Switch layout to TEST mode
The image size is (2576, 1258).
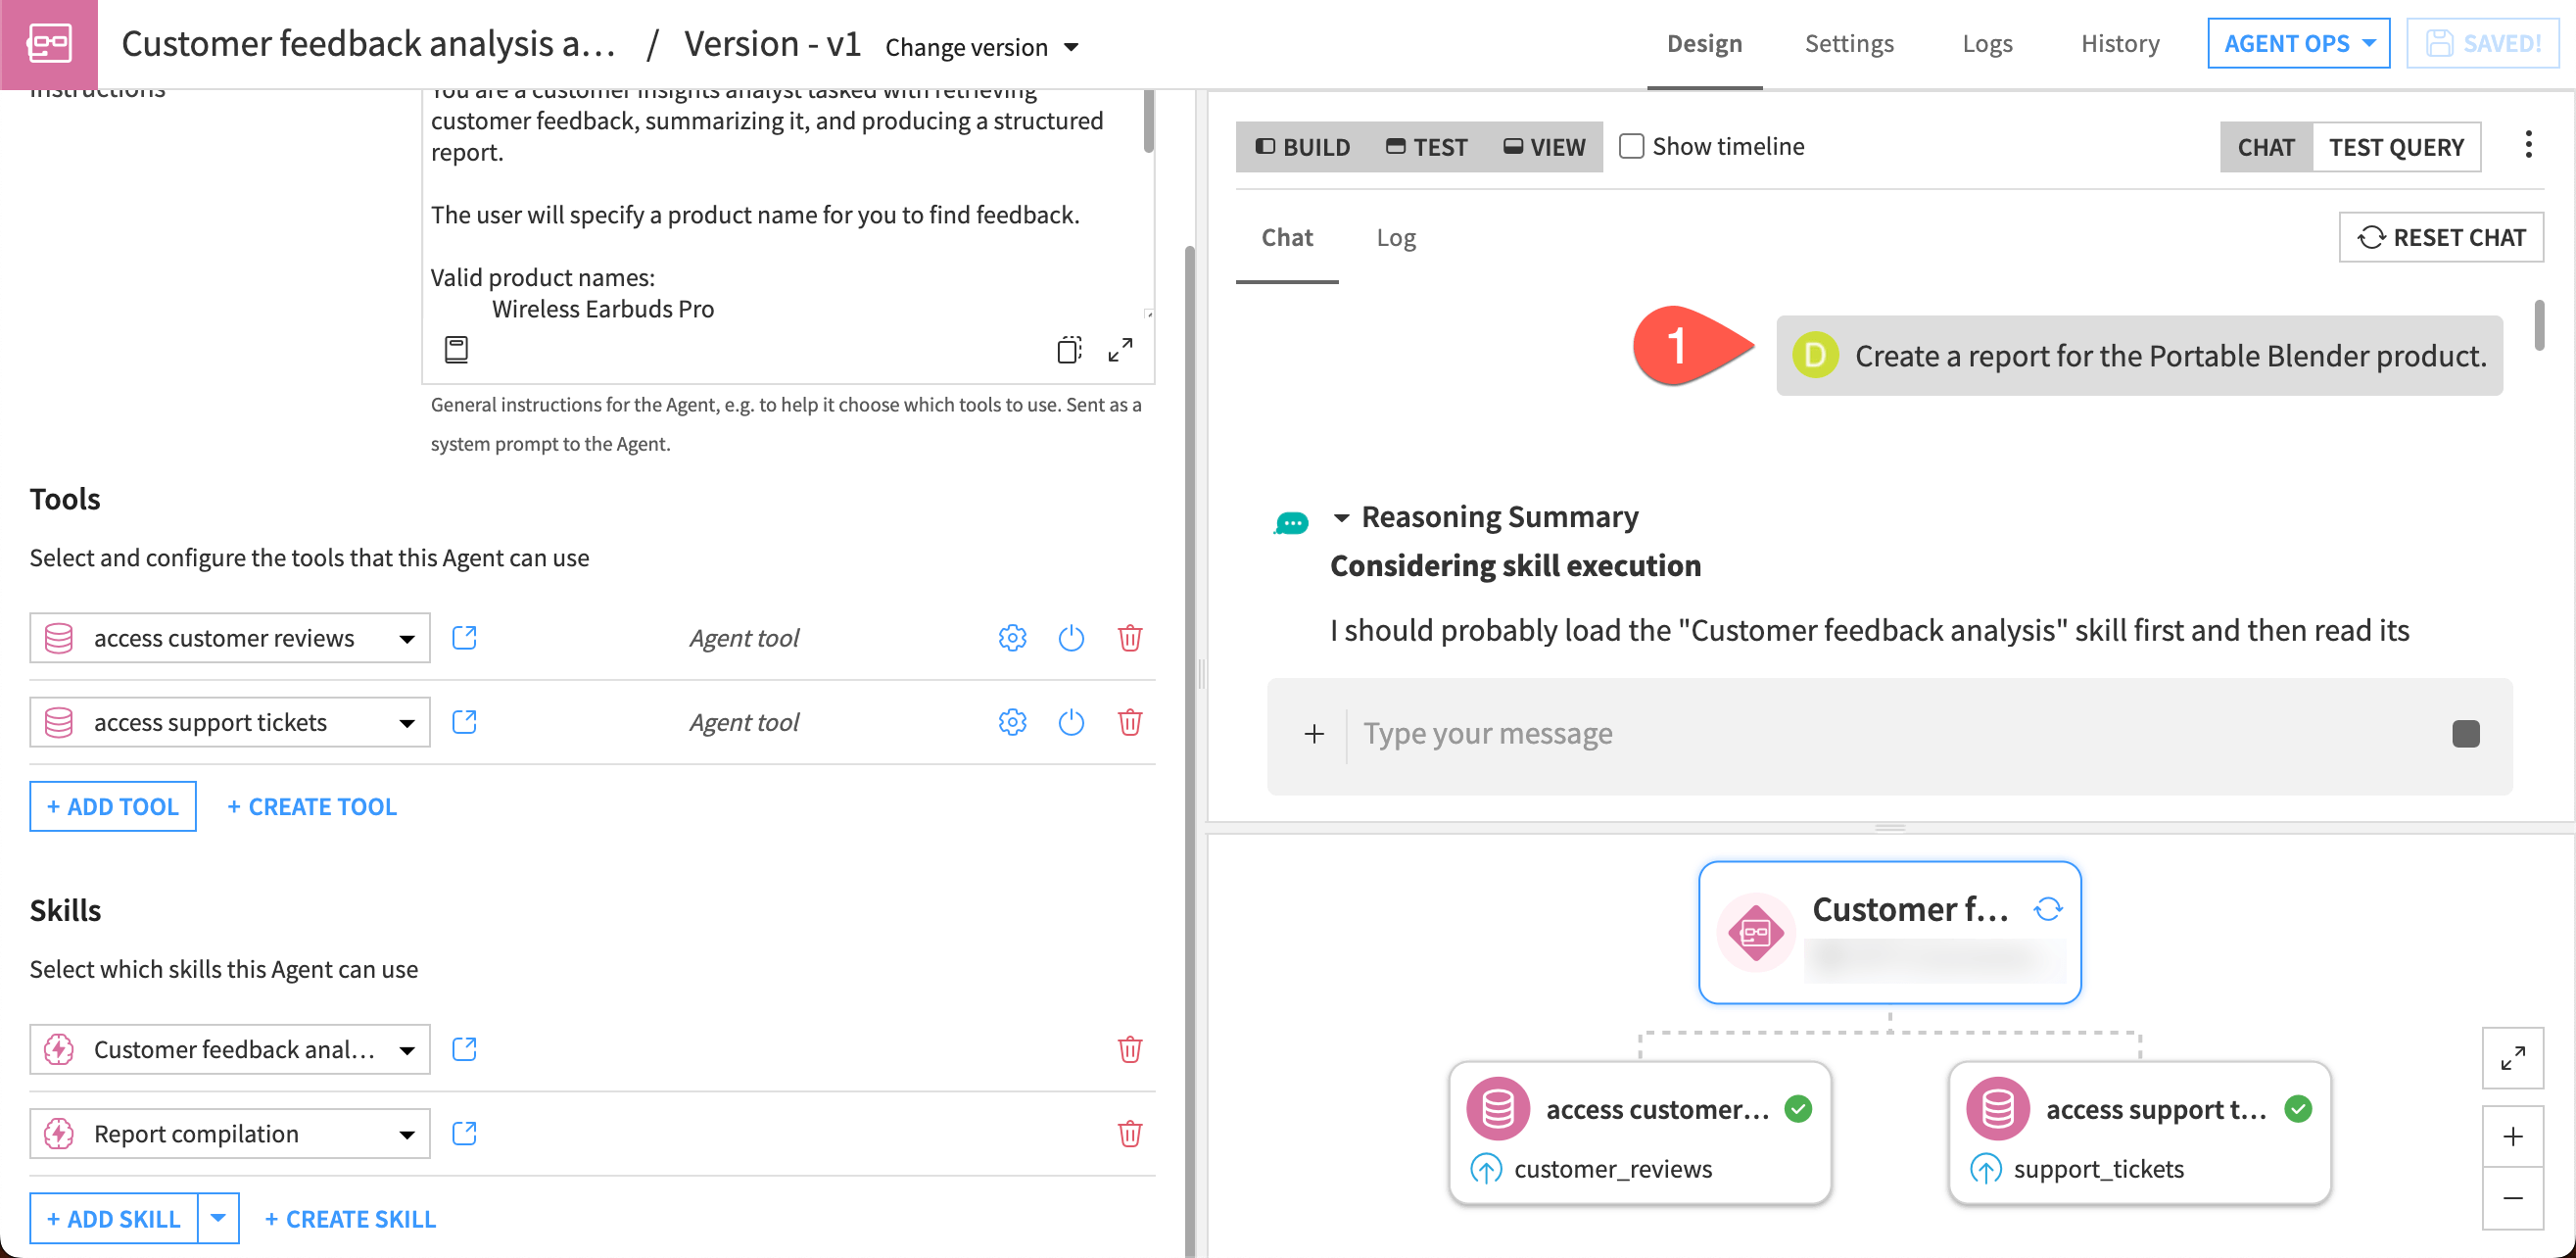[1426, 147]
